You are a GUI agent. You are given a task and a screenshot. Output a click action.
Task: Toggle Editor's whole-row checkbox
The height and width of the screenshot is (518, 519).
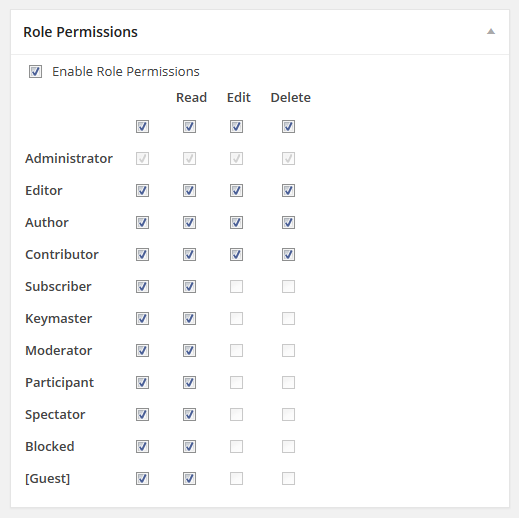pyautogui.click(x=142, y=191)
